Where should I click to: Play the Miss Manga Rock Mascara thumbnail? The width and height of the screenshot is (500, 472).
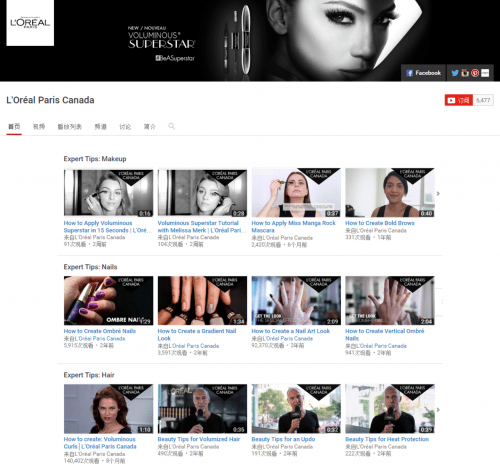pyautogui.click(x=296, y=193)
